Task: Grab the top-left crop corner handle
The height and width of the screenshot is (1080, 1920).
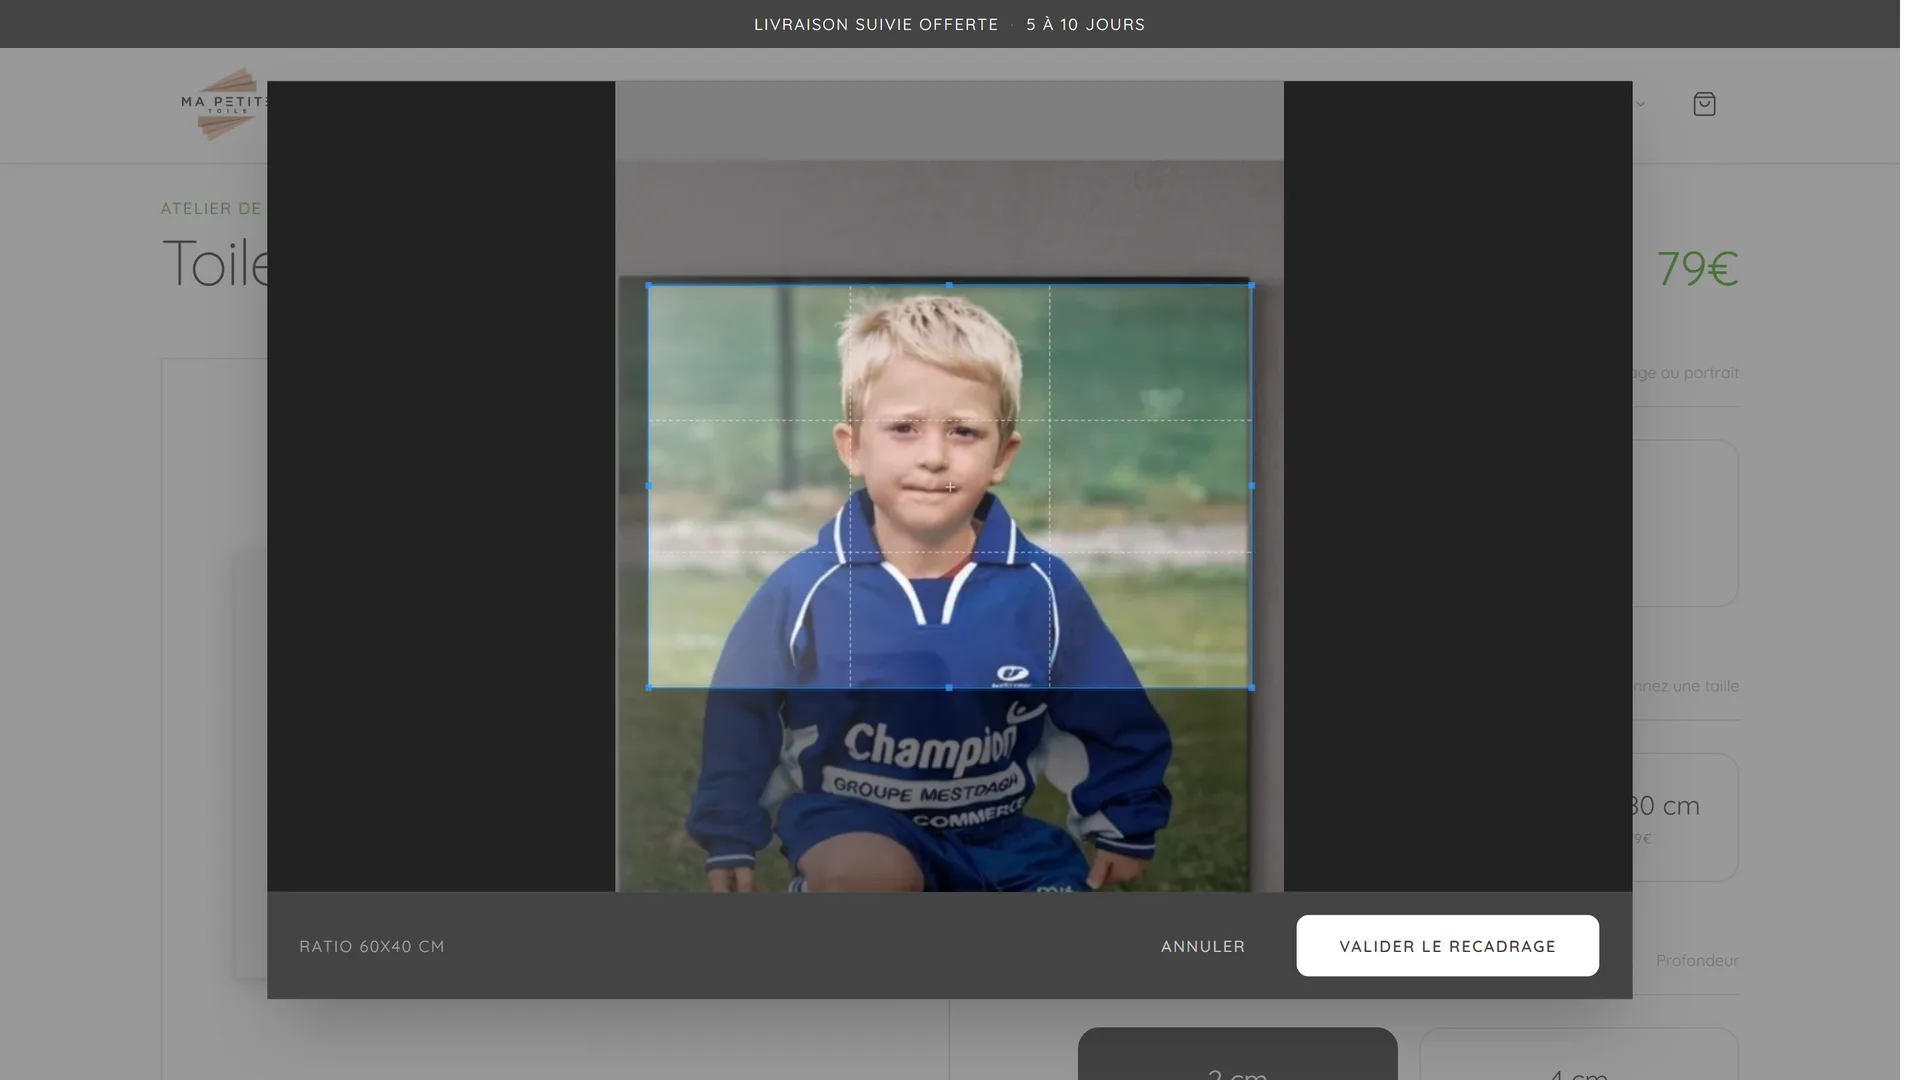Action: (x=649, y=285)
